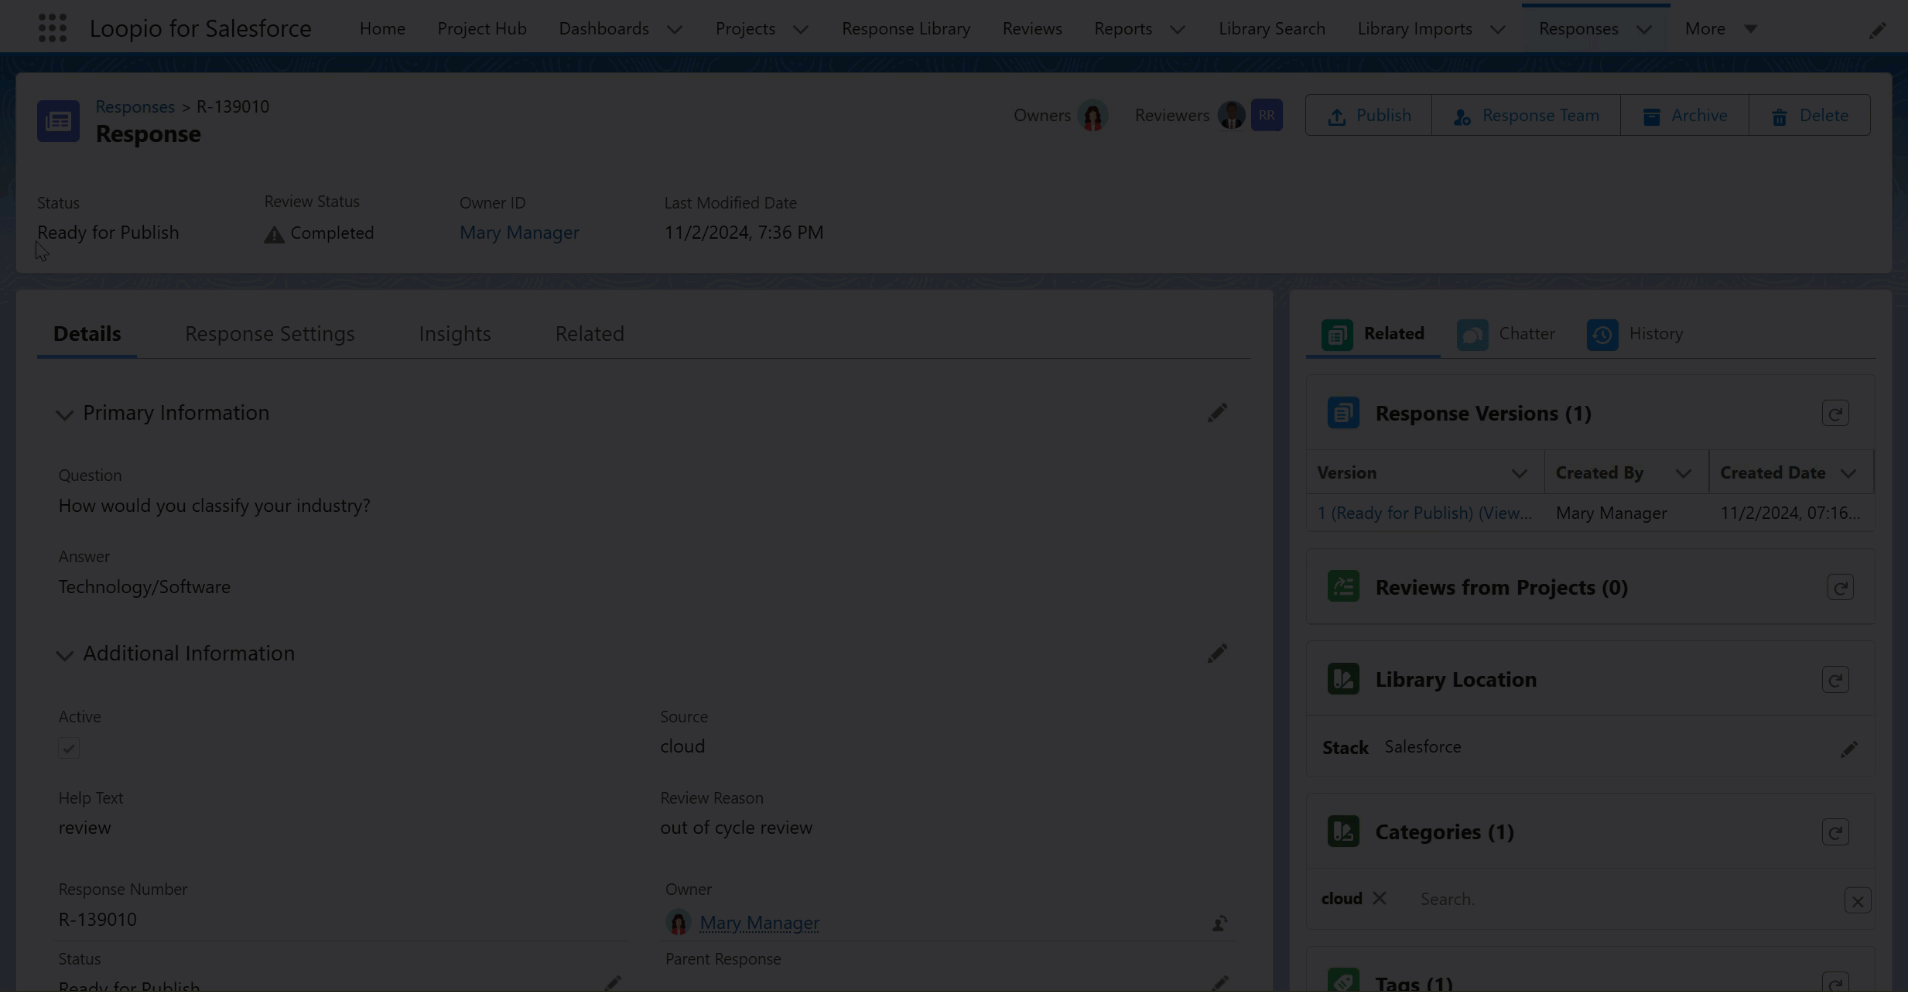Viewport: 1908px width, 992px height.
Task: Open the Created By column dropdown menu
Action: coord(1683,474)
